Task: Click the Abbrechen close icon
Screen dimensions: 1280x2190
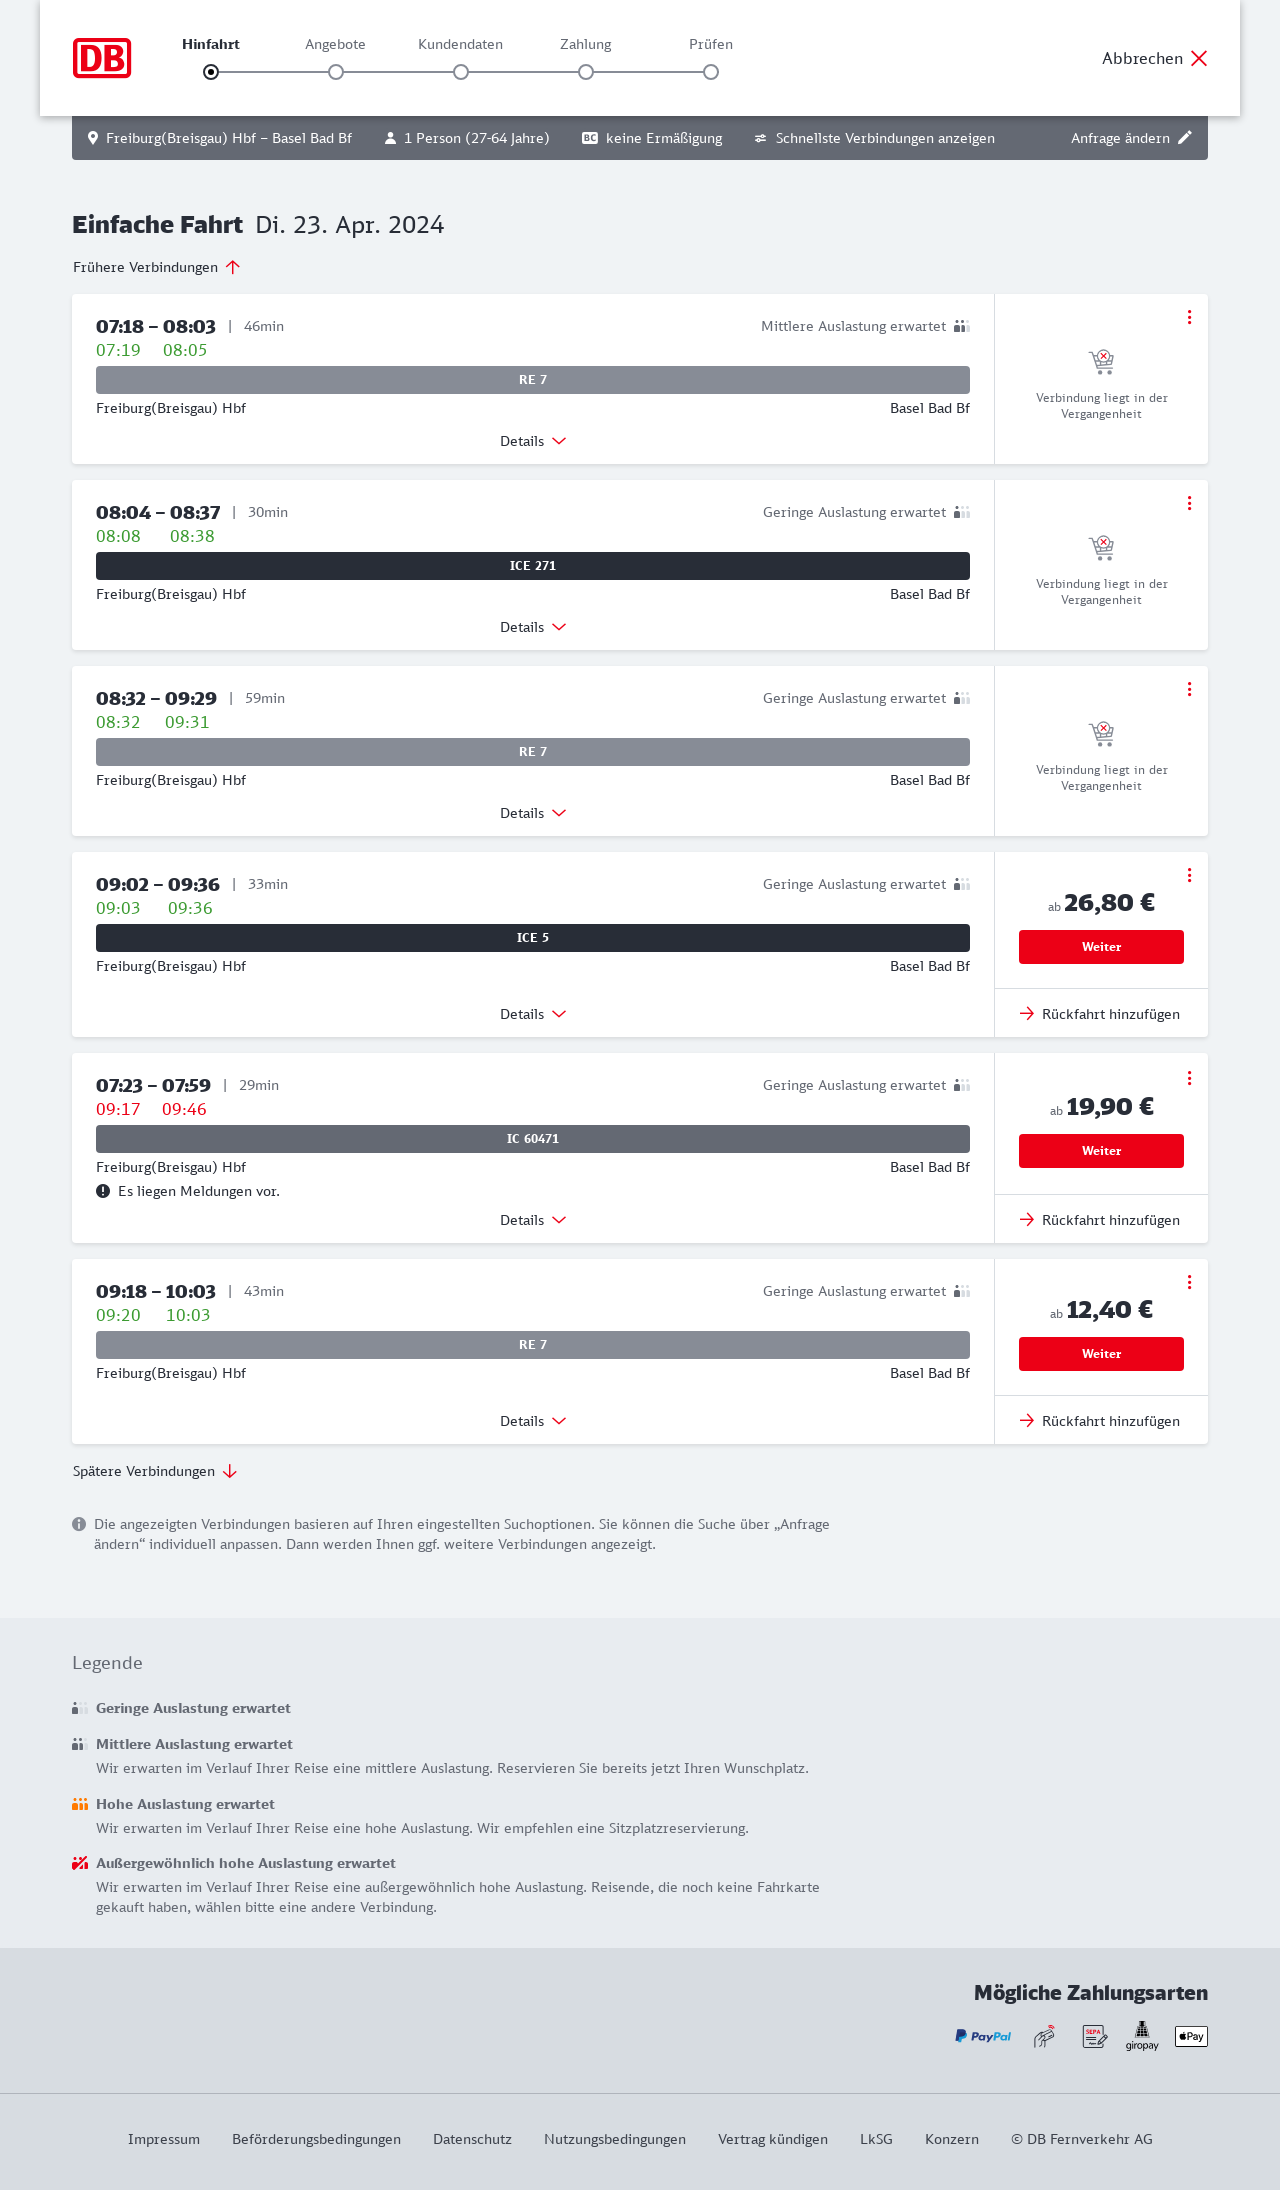Action: pos(1199,58)
